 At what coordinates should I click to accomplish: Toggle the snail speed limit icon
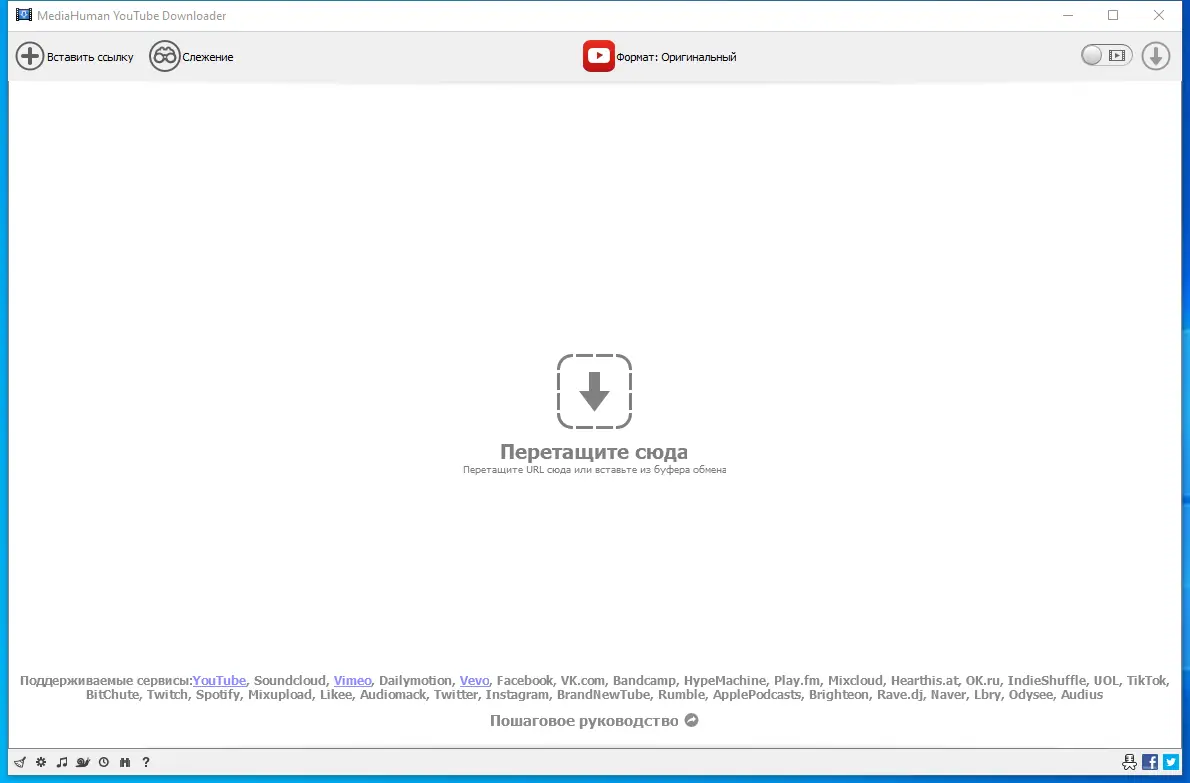(83, 763)
